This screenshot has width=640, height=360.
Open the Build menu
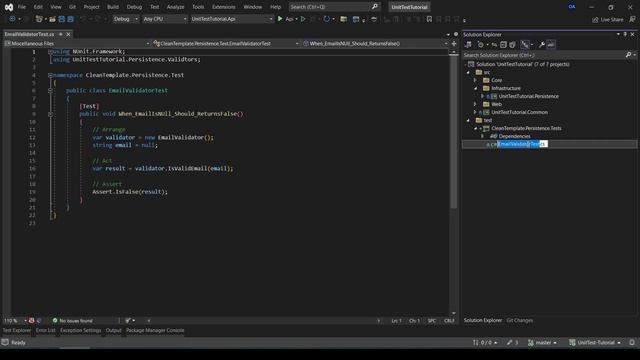point(113,7)
